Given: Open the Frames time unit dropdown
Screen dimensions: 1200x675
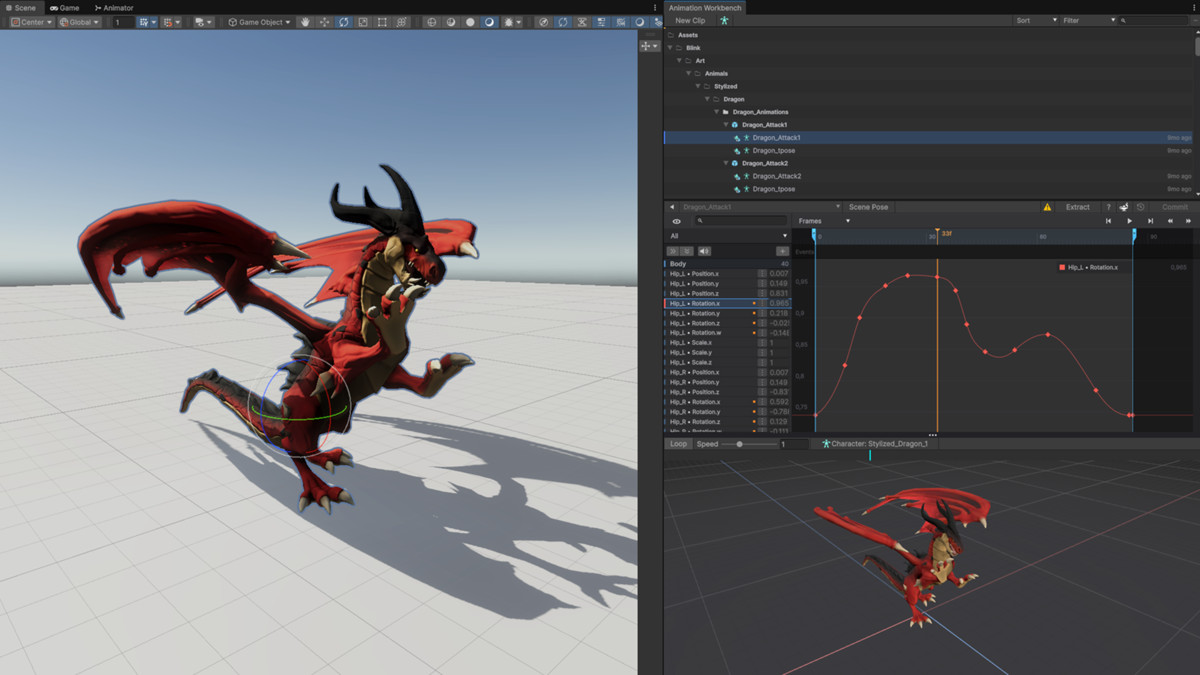Looking at the screenshot, I should 824,221.
